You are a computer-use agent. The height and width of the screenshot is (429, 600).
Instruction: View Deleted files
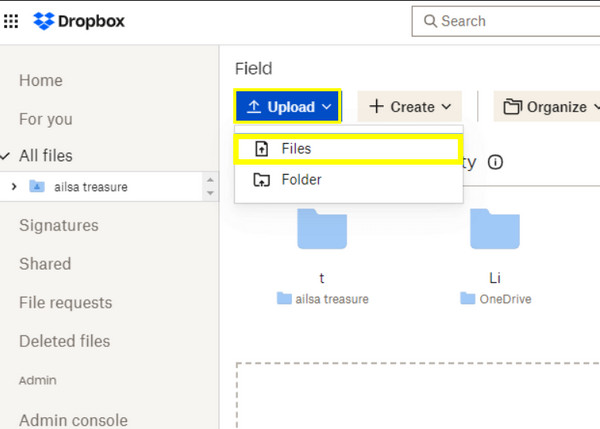tap(65, 341)
